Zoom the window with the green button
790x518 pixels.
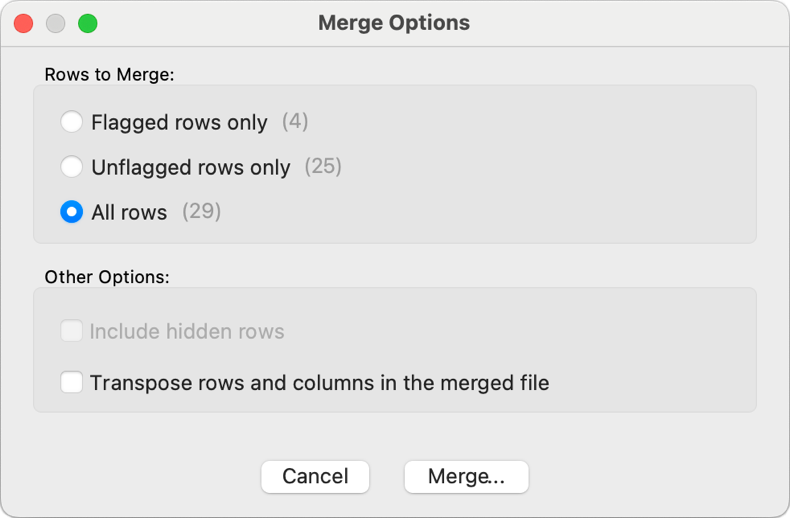pyautogui.click(x=88, y=23)
